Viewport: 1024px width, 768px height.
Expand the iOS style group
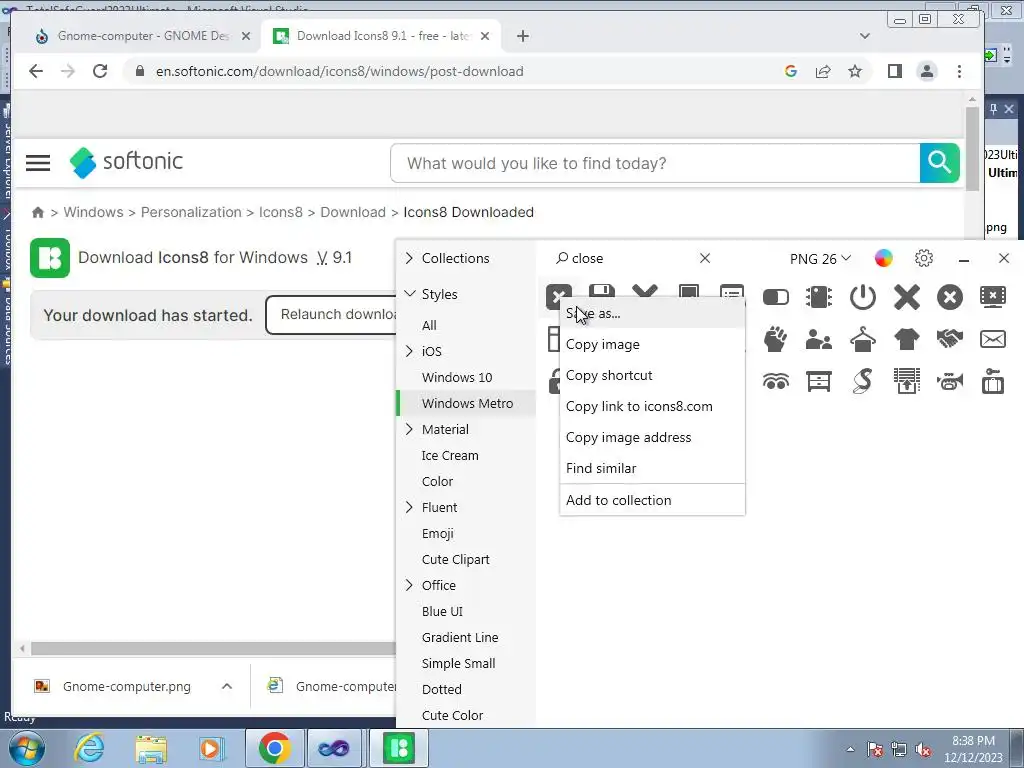[x=409, y=351]
